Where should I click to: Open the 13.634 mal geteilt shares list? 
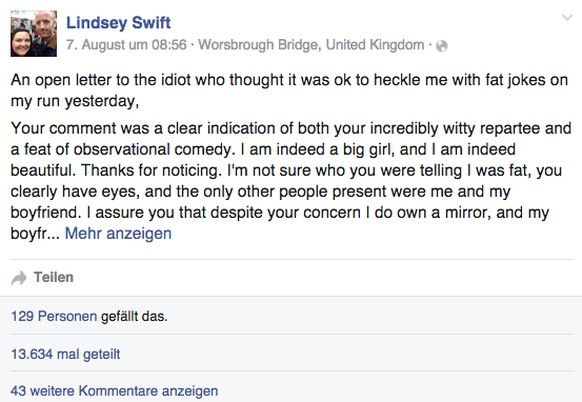tap(65, 354)
